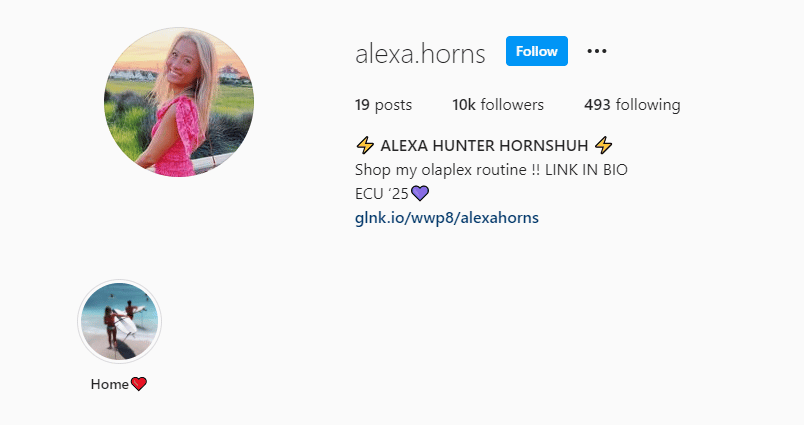View the large profile picture
The width and height of the screenshot is (804, 425).
point(179,102)
